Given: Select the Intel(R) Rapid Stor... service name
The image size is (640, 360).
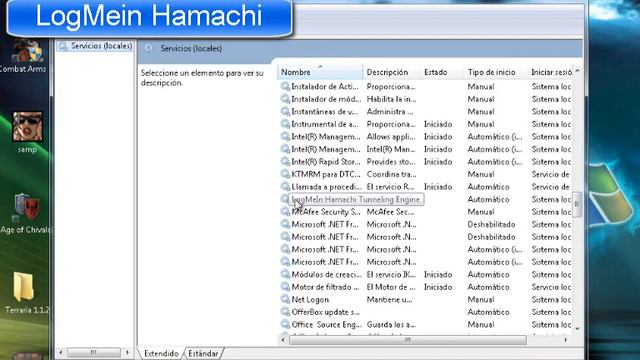Looking at the screenshot, I should click(326, 162).
